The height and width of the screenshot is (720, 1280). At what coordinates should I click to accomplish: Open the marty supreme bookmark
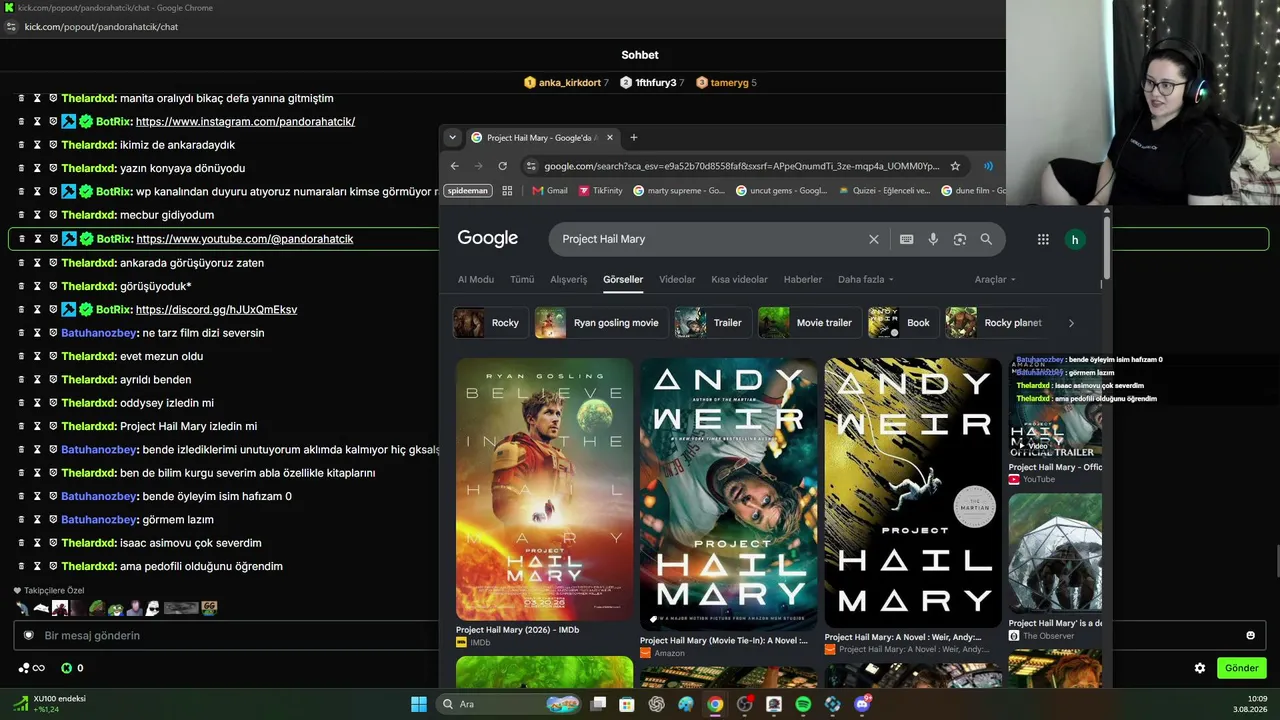[x=679, y=190]
